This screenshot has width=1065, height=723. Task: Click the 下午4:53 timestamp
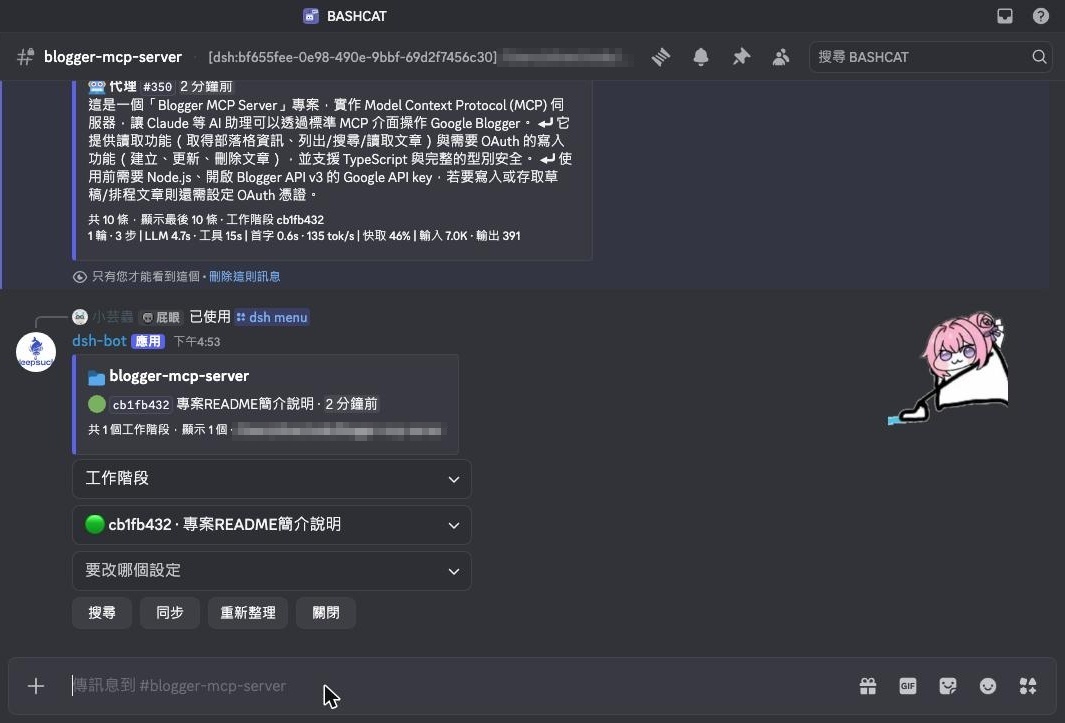tap(197, 342)
